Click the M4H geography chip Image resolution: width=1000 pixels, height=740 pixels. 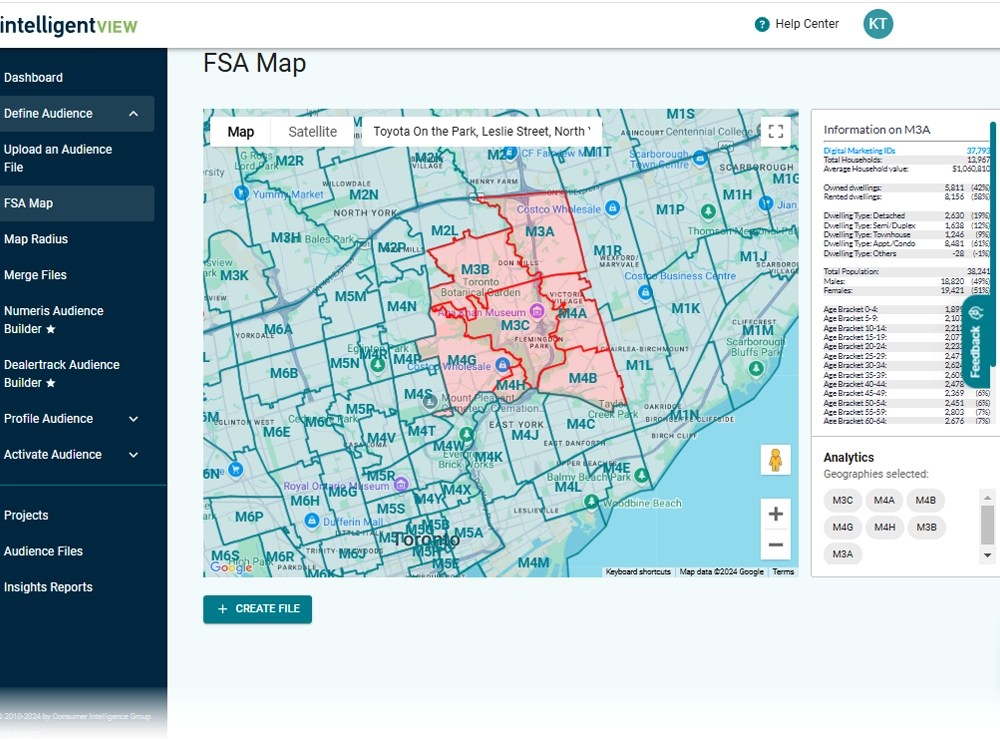click(885, 527)
